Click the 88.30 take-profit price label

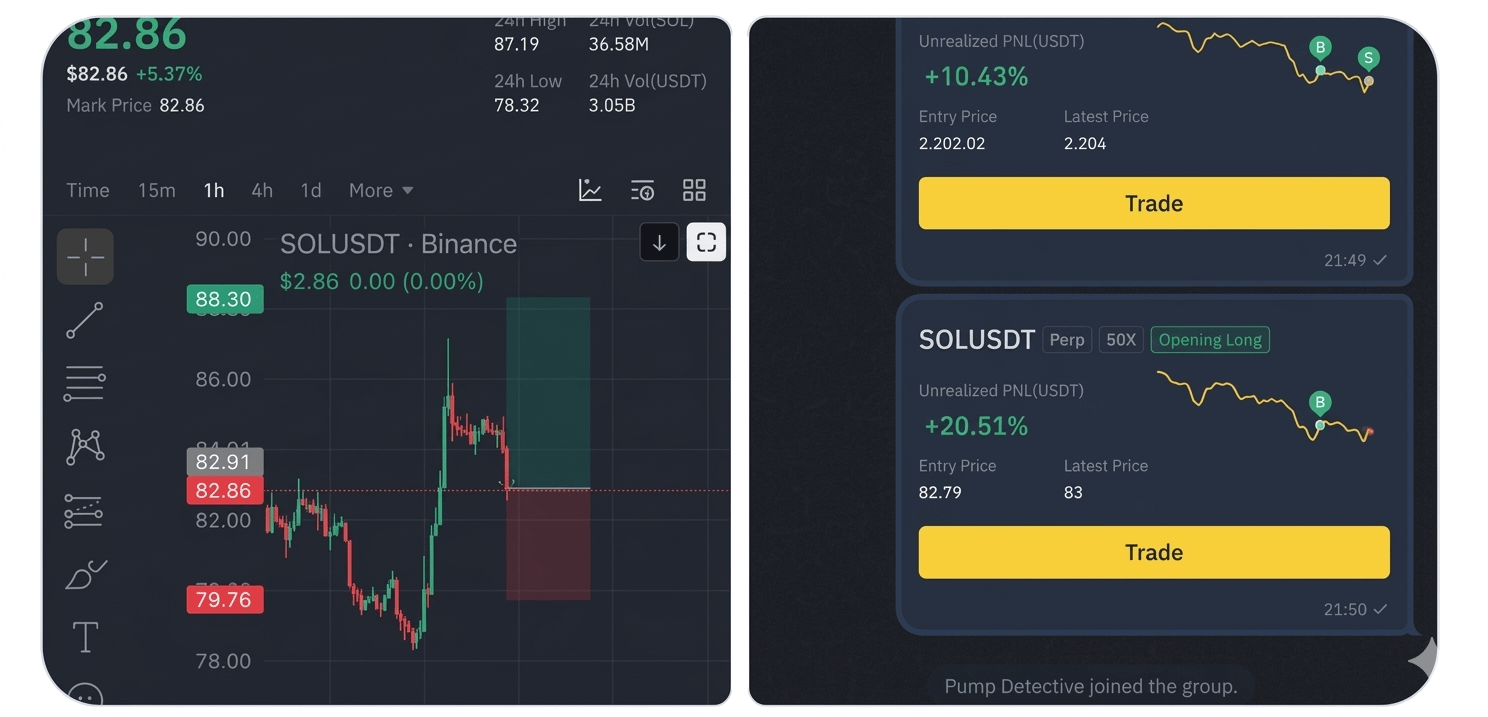224,299
